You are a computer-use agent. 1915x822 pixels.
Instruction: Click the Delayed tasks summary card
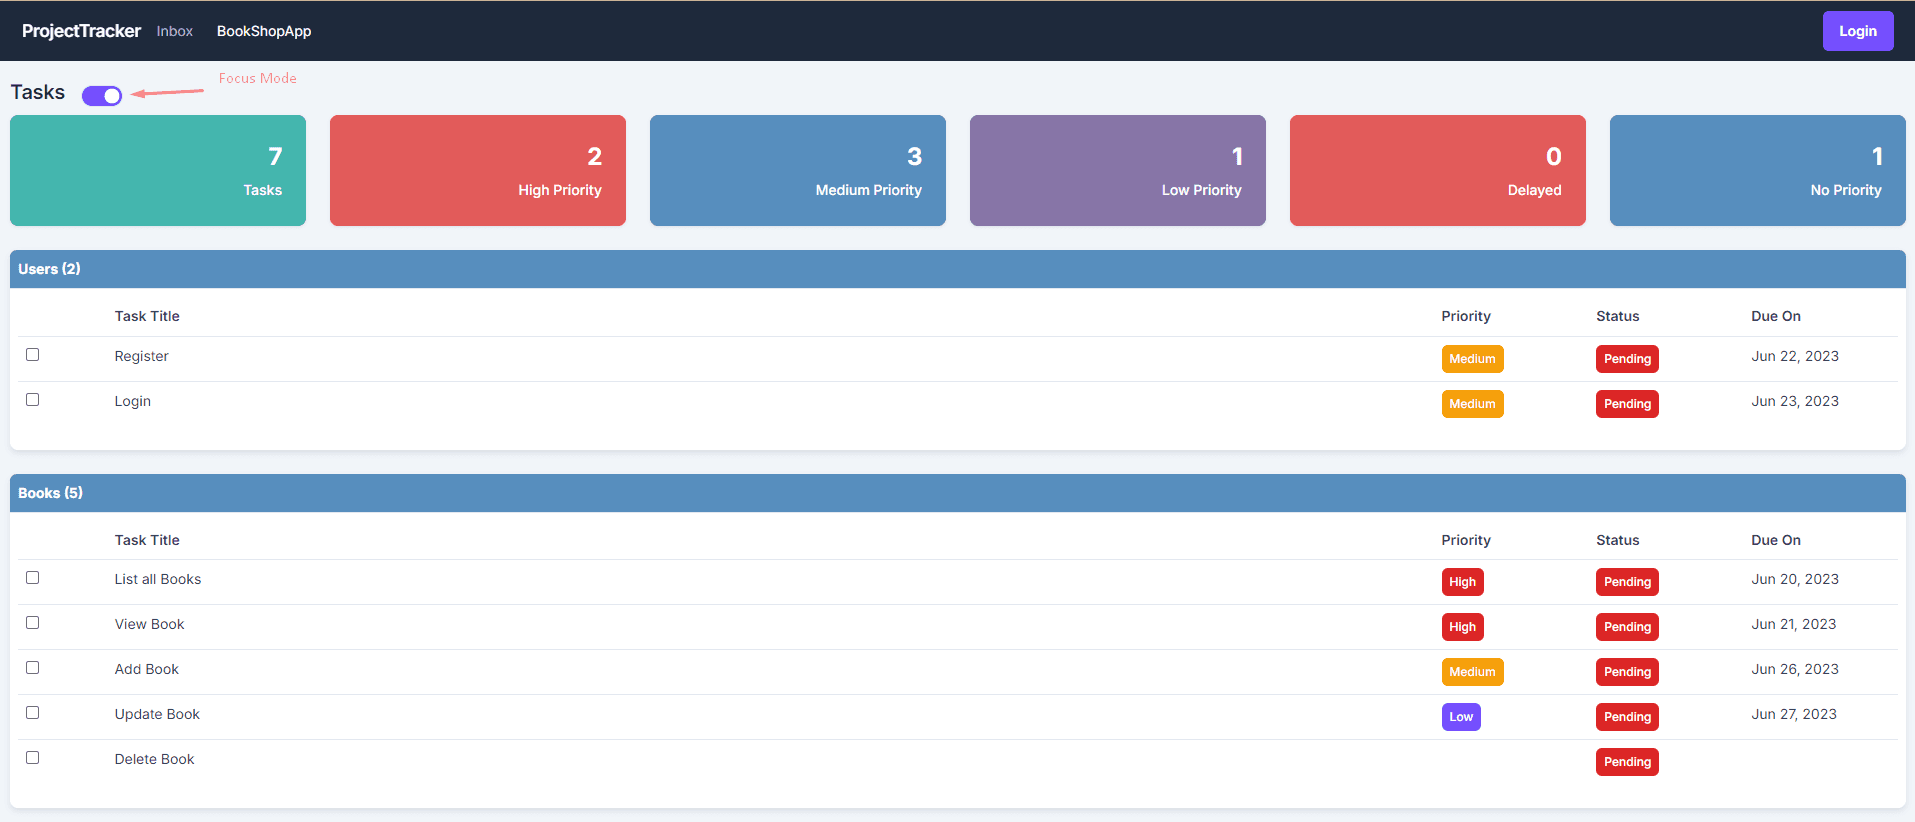point(1437,170)
